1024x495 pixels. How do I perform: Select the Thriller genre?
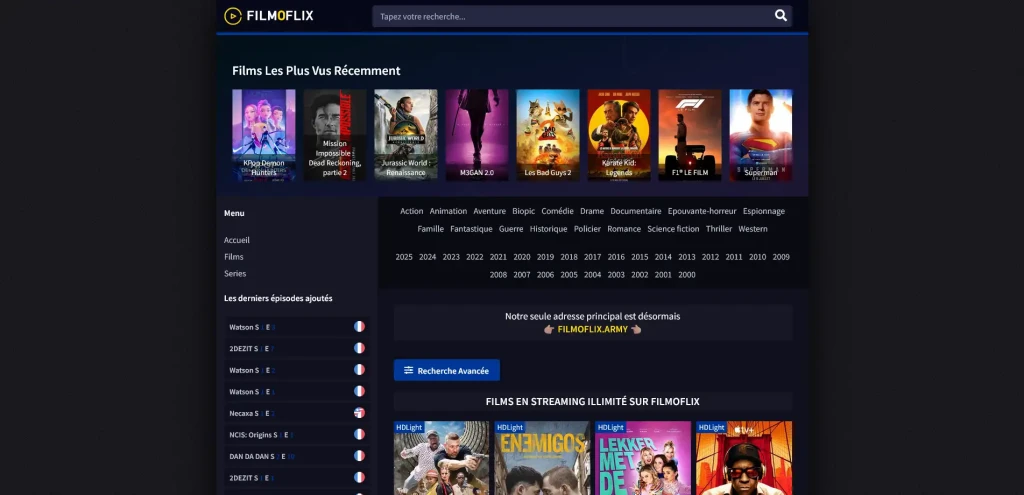[x=719, y=229]
